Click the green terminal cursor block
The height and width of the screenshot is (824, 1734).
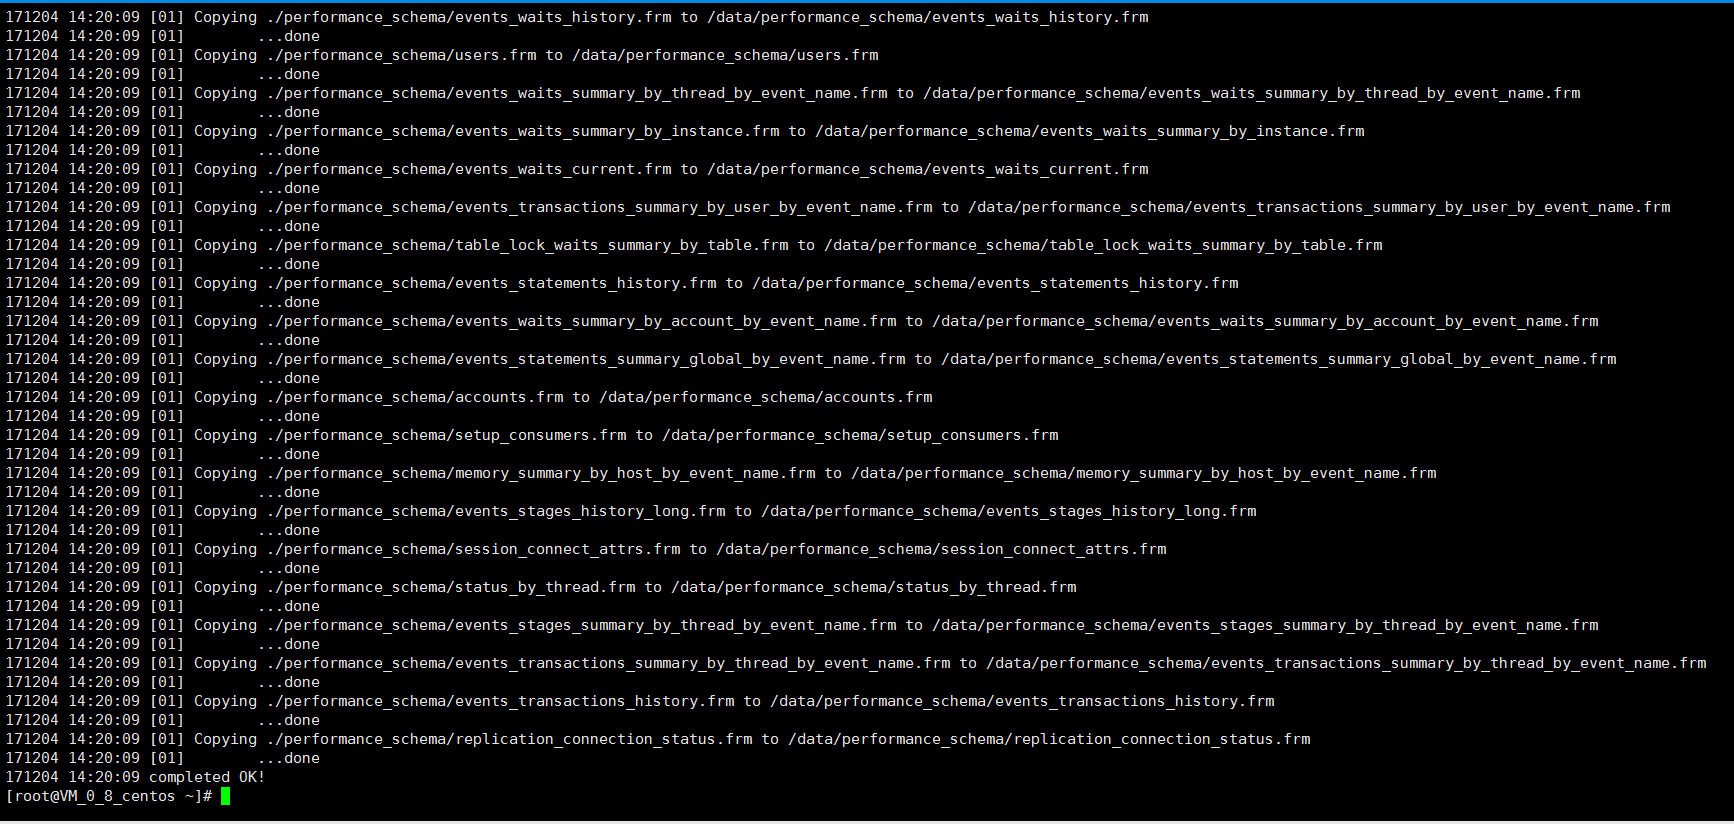pos(226,796)
